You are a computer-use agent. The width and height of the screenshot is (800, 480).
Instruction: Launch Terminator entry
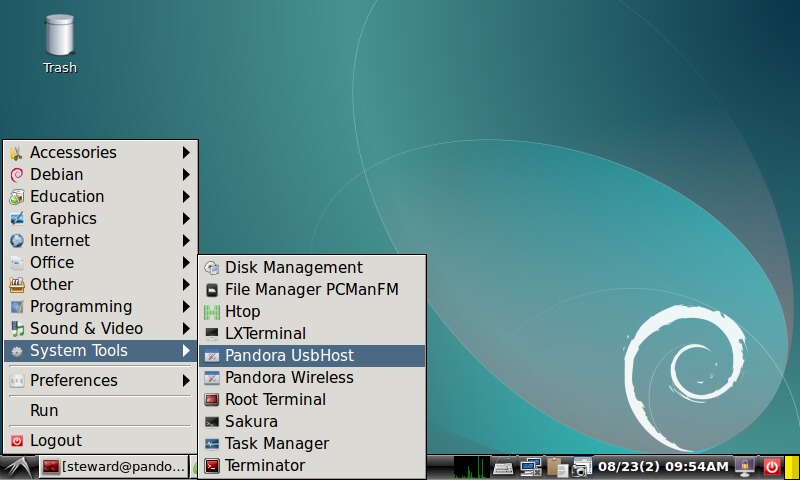(312, 466)
